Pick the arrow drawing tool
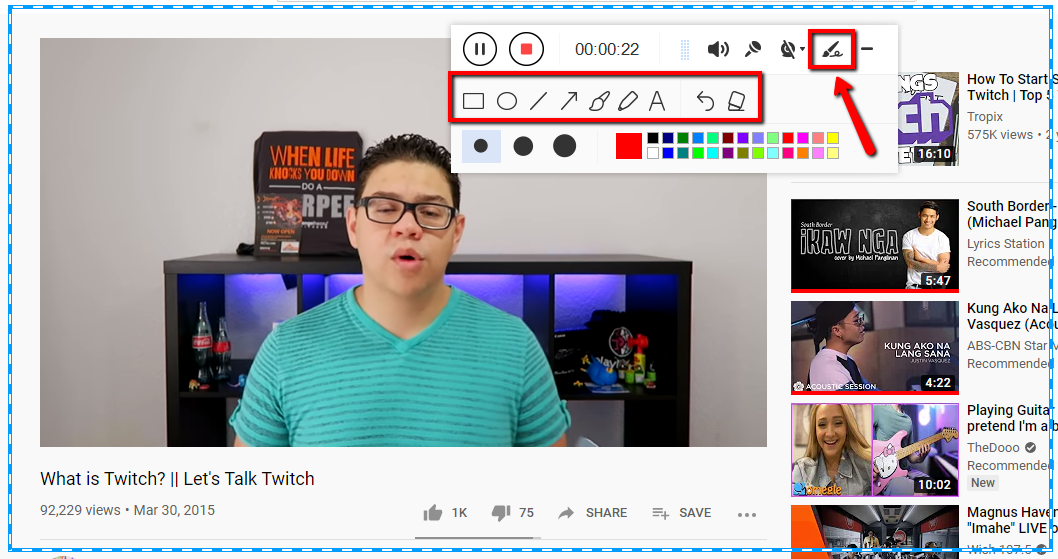Viewport: 1058px width, 559px height. (568, 101)
